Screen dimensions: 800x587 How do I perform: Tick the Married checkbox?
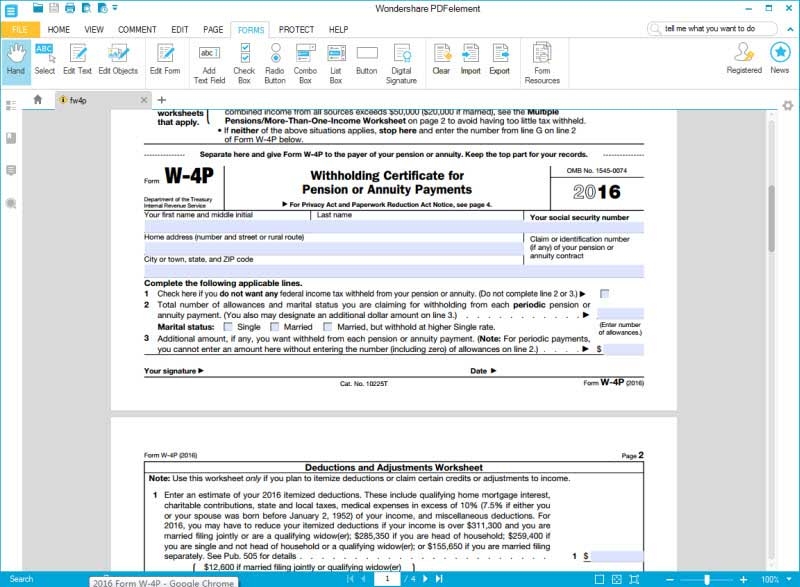point(274,327)
